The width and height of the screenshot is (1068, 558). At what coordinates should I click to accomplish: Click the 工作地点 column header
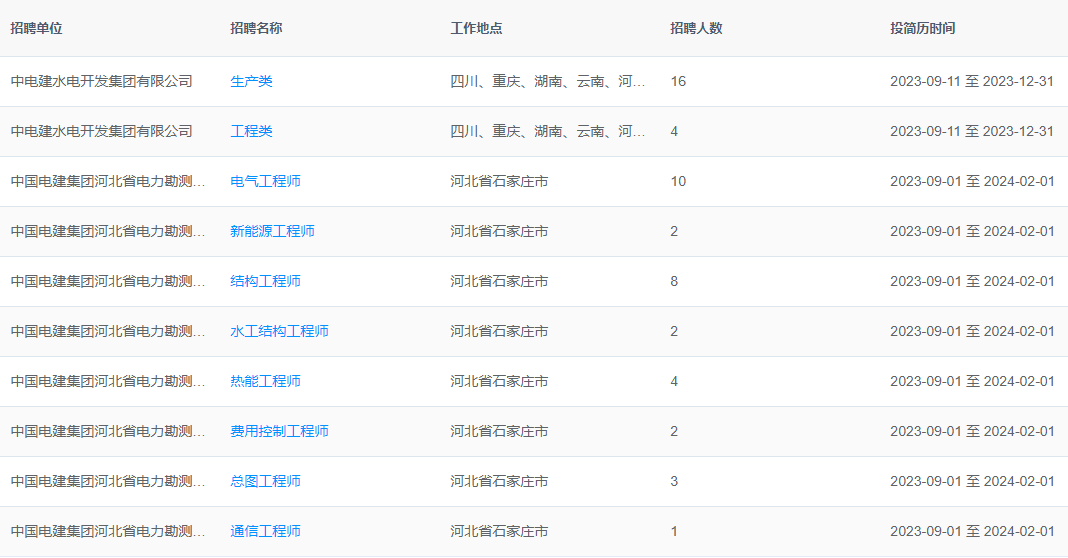[x=477, y=28]
